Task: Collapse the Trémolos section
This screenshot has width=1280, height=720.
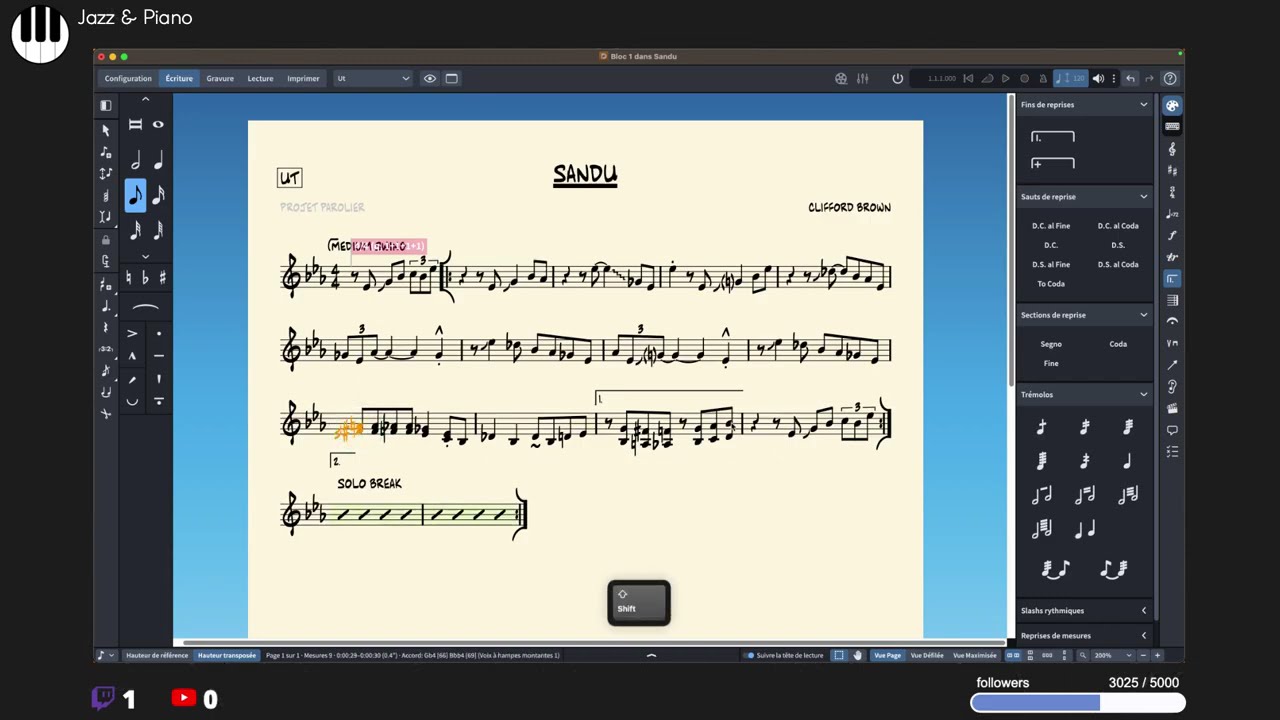Action: [x=1144, y=395]
